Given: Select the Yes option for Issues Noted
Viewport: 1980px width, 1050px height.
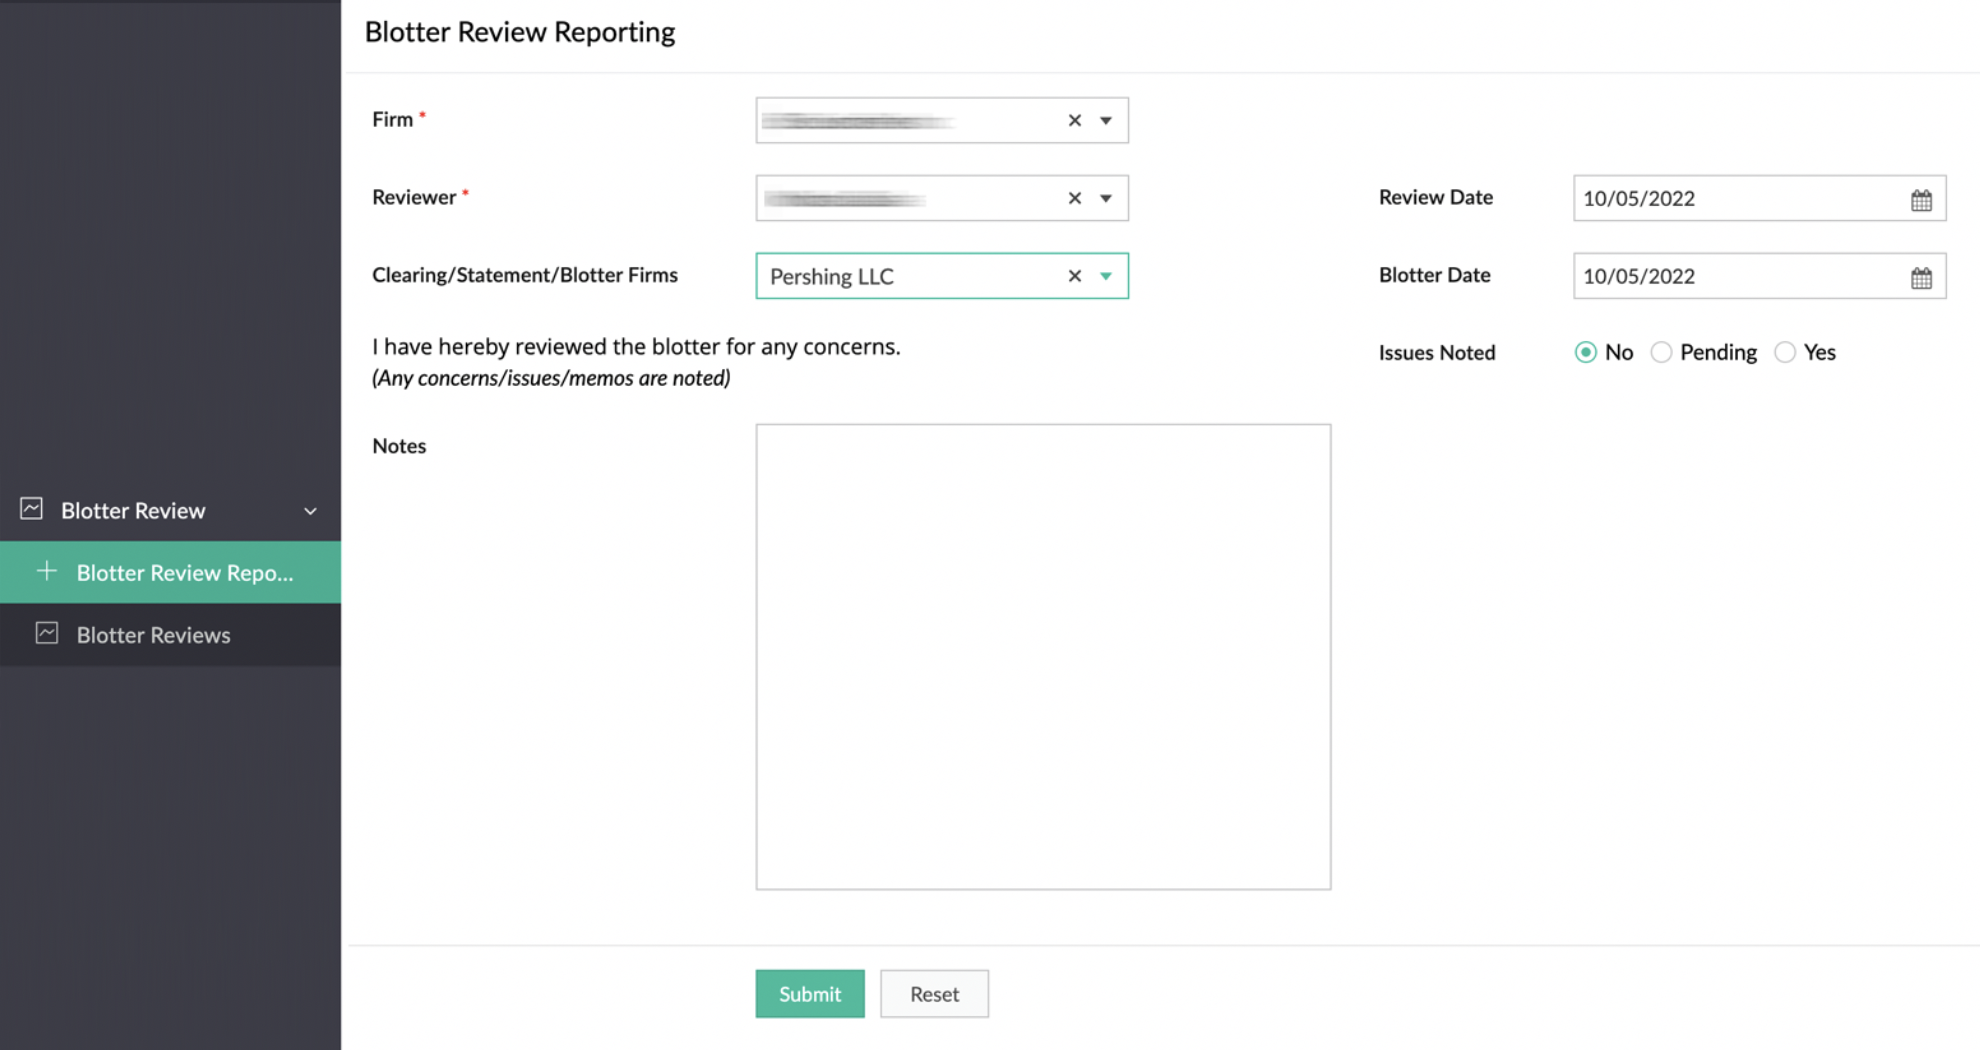Looking at the screenshot, I should (x=1785, y=352).
